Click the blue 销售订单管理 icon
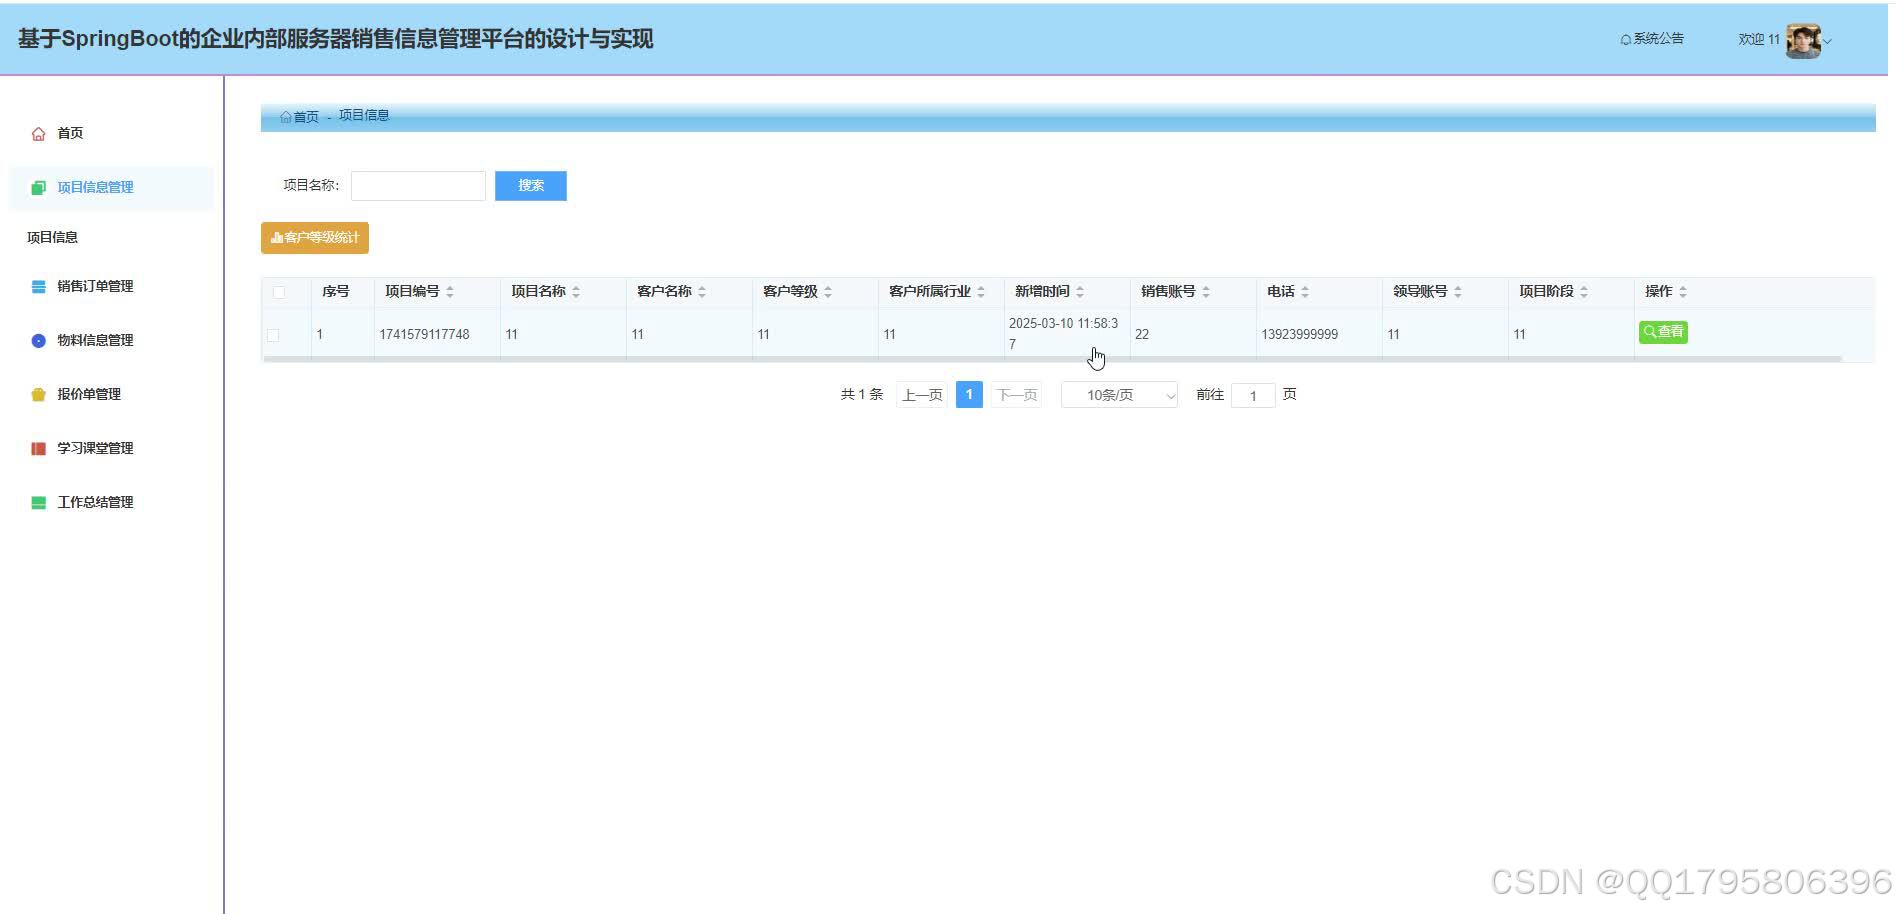Screen dimensions: 1896x914 click(38, 287)
